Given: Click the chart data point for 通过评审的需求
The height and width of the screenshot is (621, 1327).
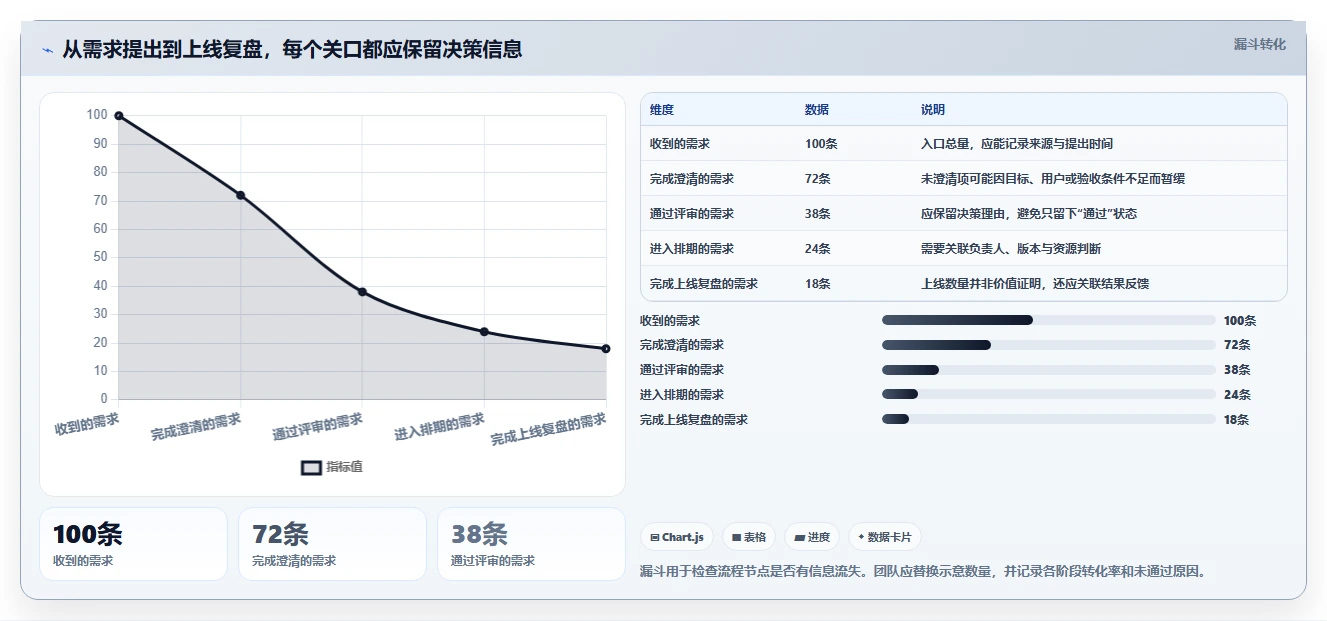Looking at the screenshot, I should [x=362, y=292].
